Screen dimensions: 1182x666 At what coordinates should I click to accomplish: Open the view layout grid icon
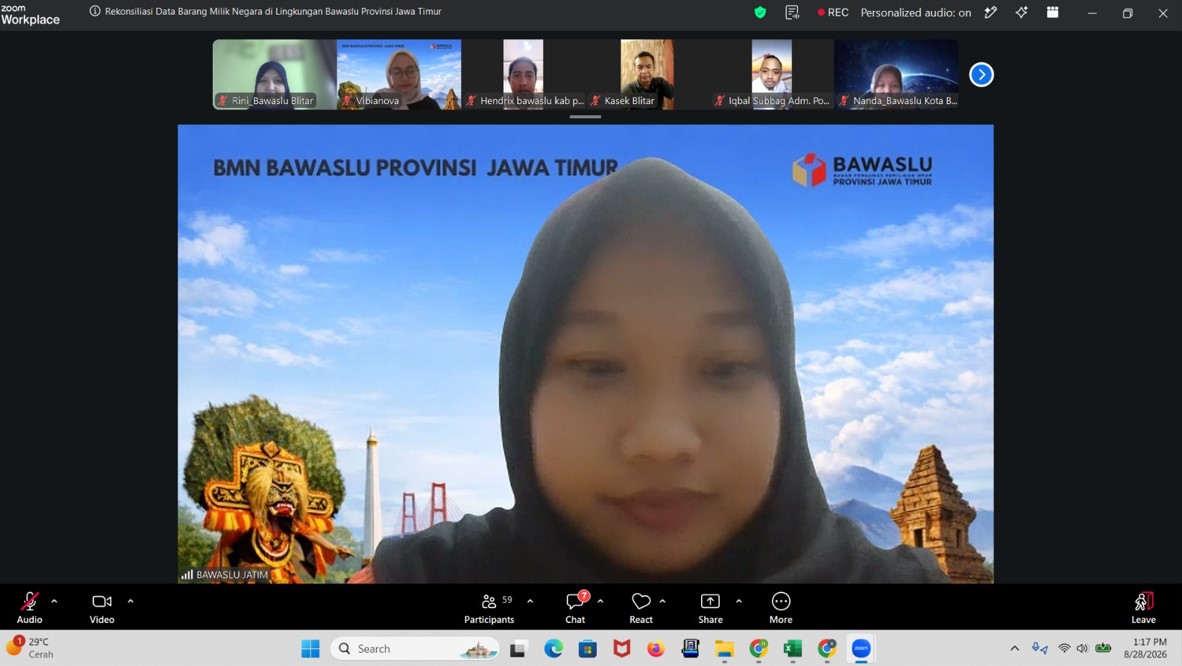click(x=1052, y=12)
